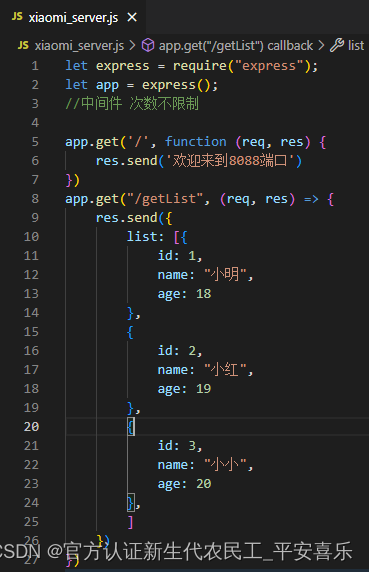Click name value "小红"
The width and height of the screenshot is (369, 572).
tap(225, 370)
